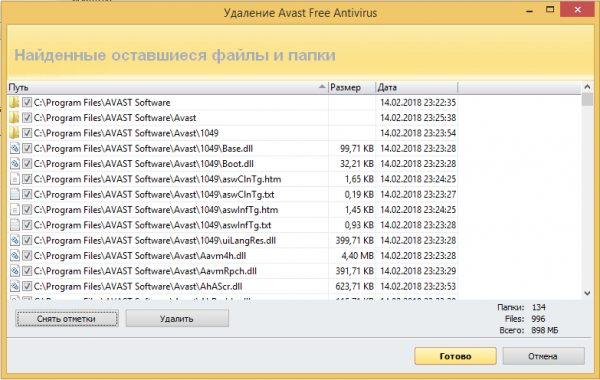Click the Files: 996 counter
600x380 pixels.
525,319
